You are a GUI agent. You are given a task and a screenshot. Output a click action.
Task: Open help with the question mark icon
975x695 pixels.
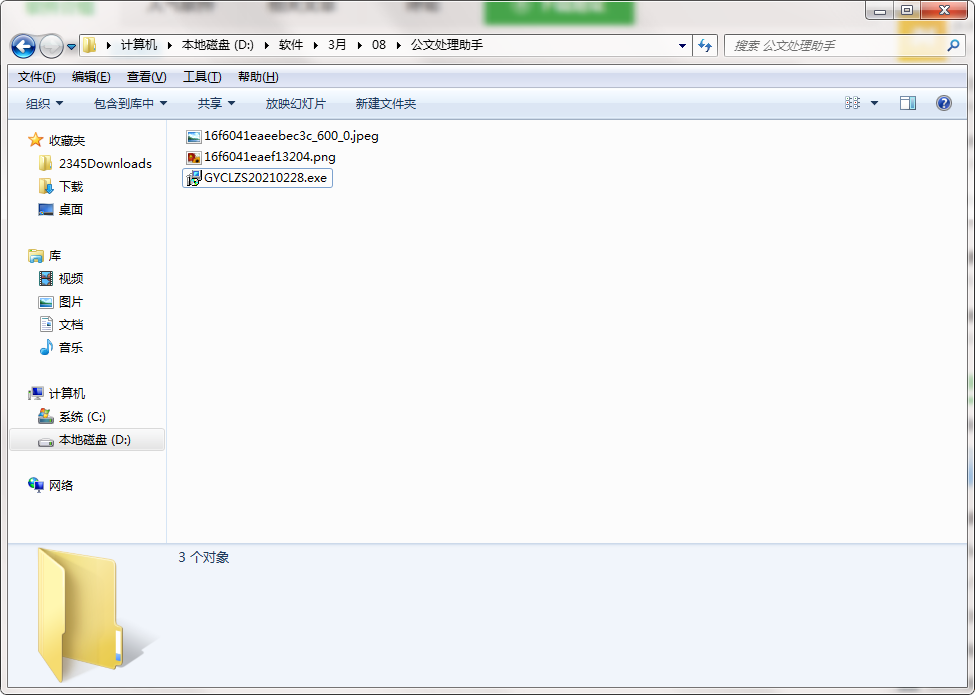click(x=943, y=103)
